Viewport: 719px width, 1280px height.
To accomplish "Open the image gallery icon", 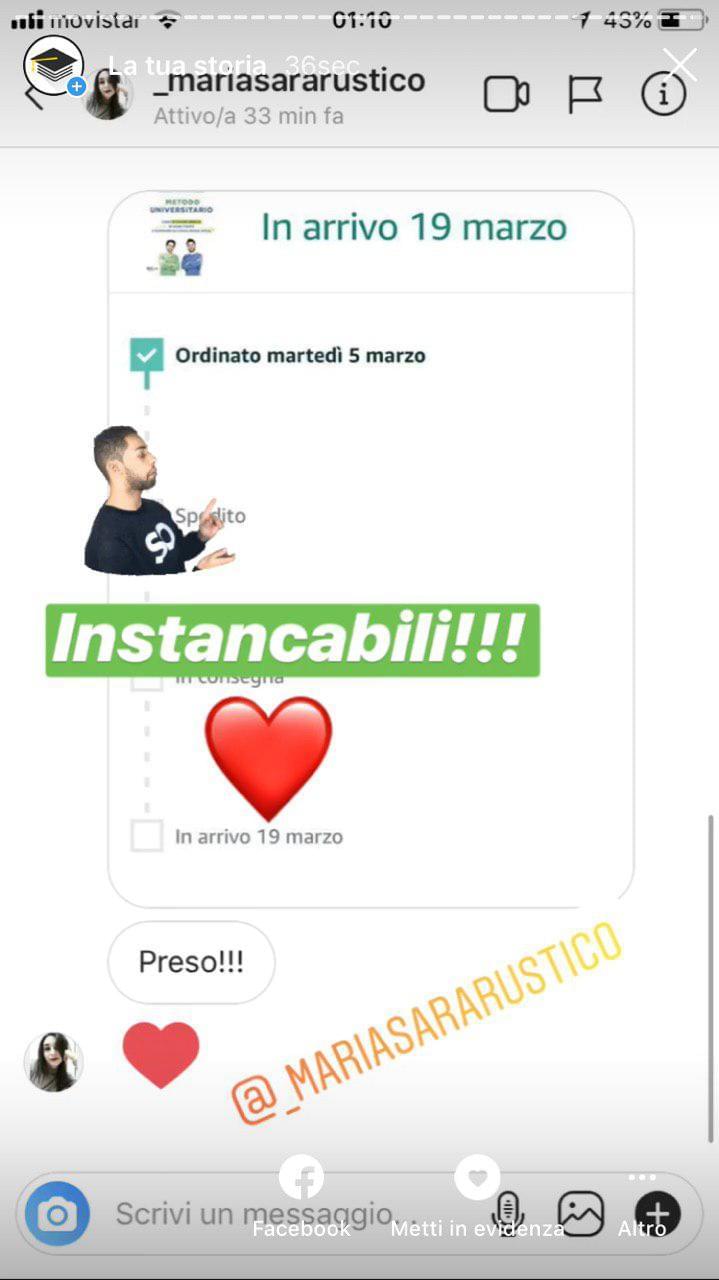I will coord(581,1214).
